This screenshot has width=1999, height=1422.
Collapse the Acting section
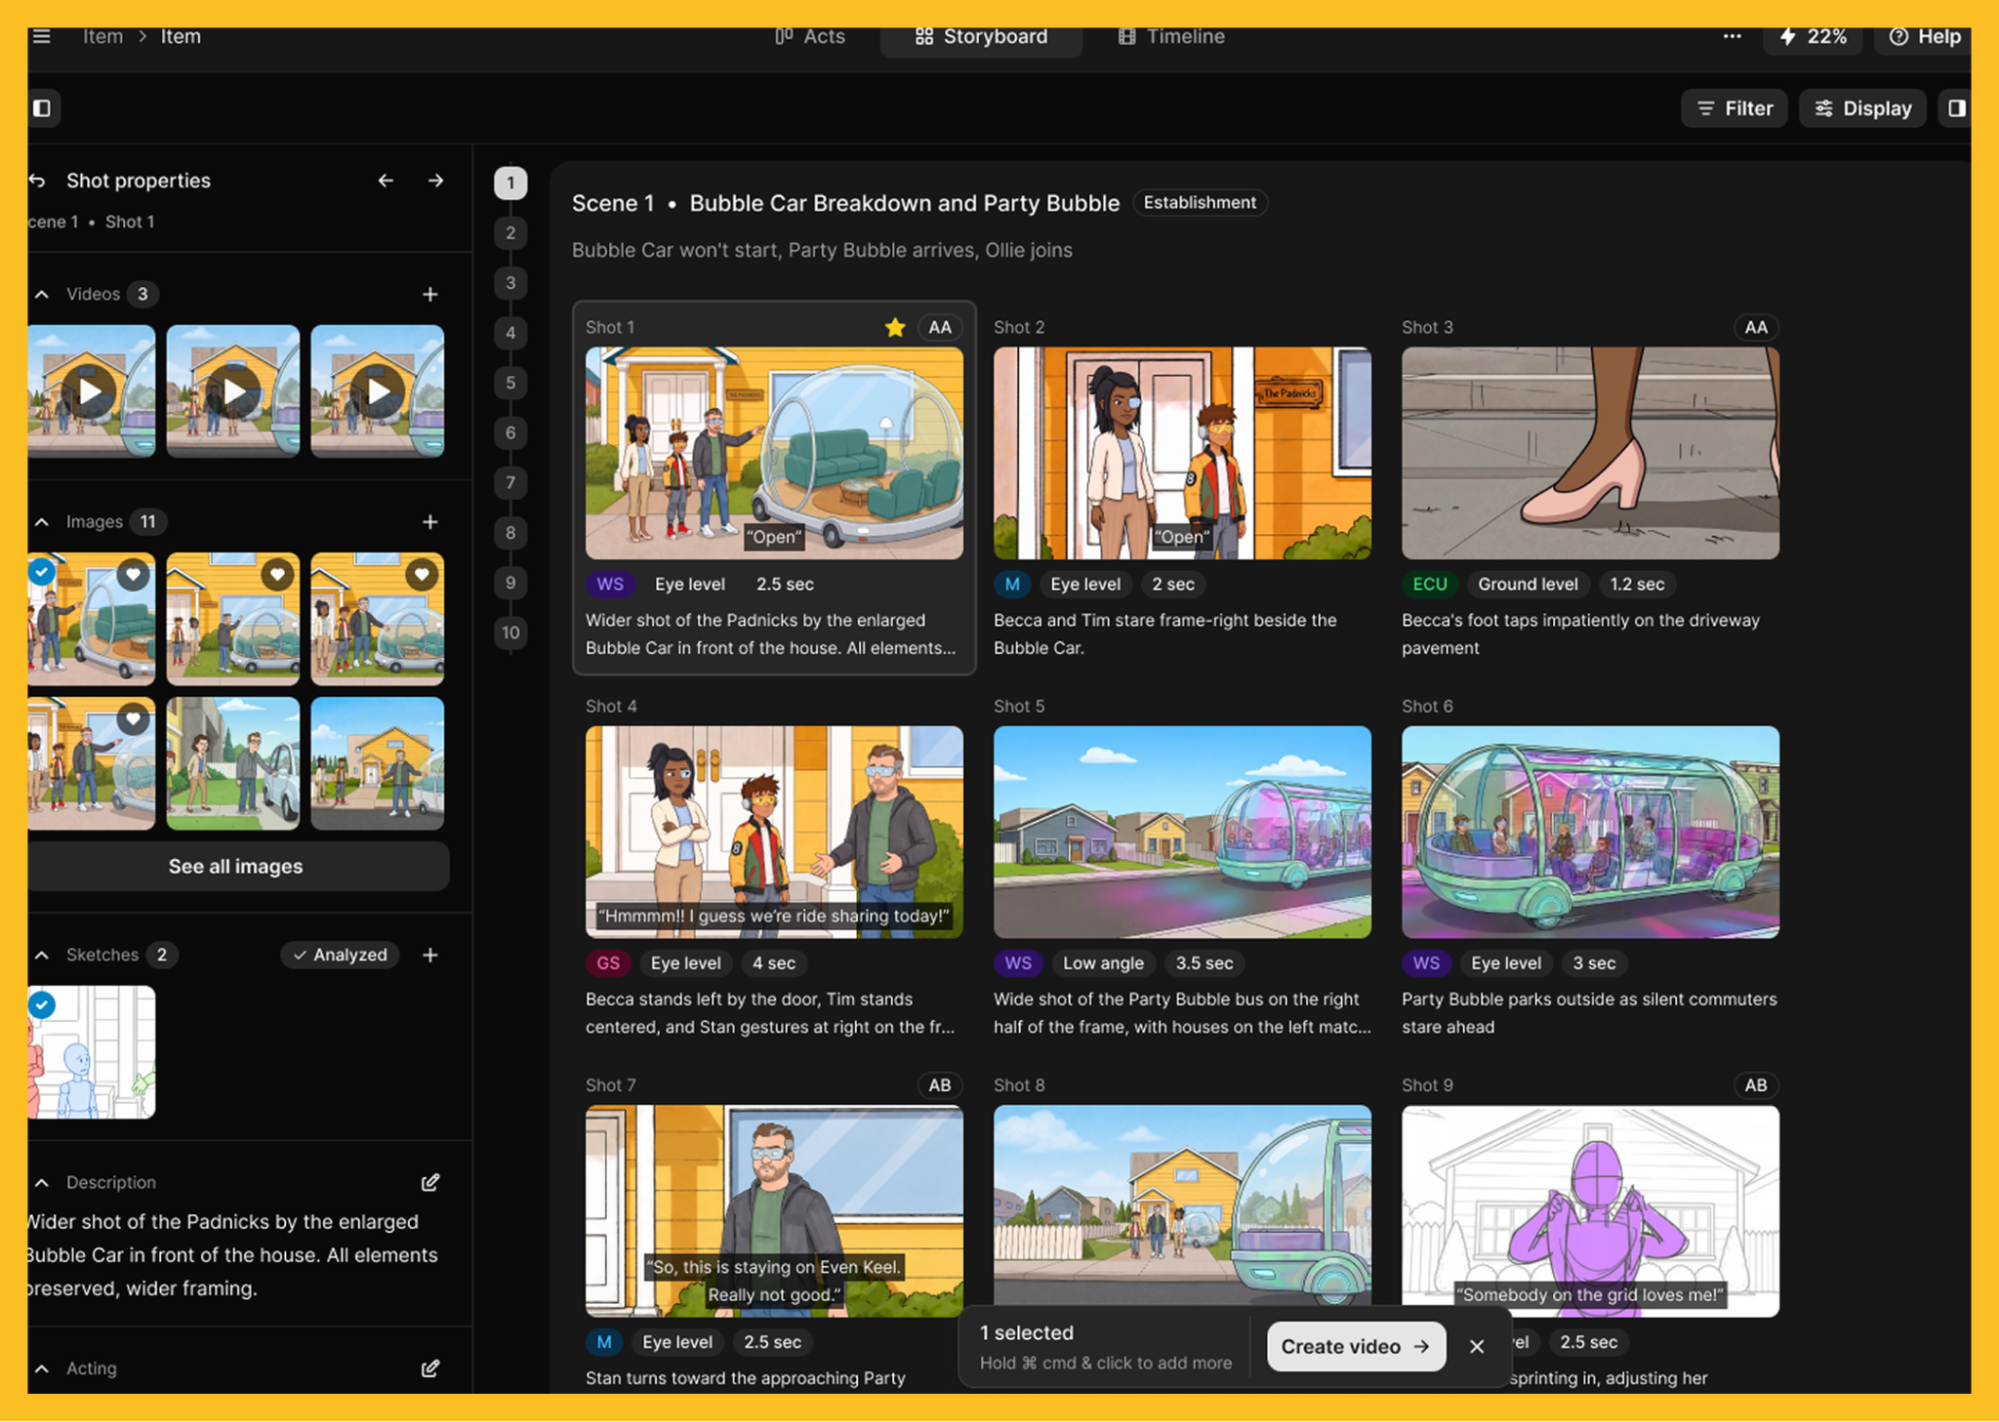click(42, 1369)
